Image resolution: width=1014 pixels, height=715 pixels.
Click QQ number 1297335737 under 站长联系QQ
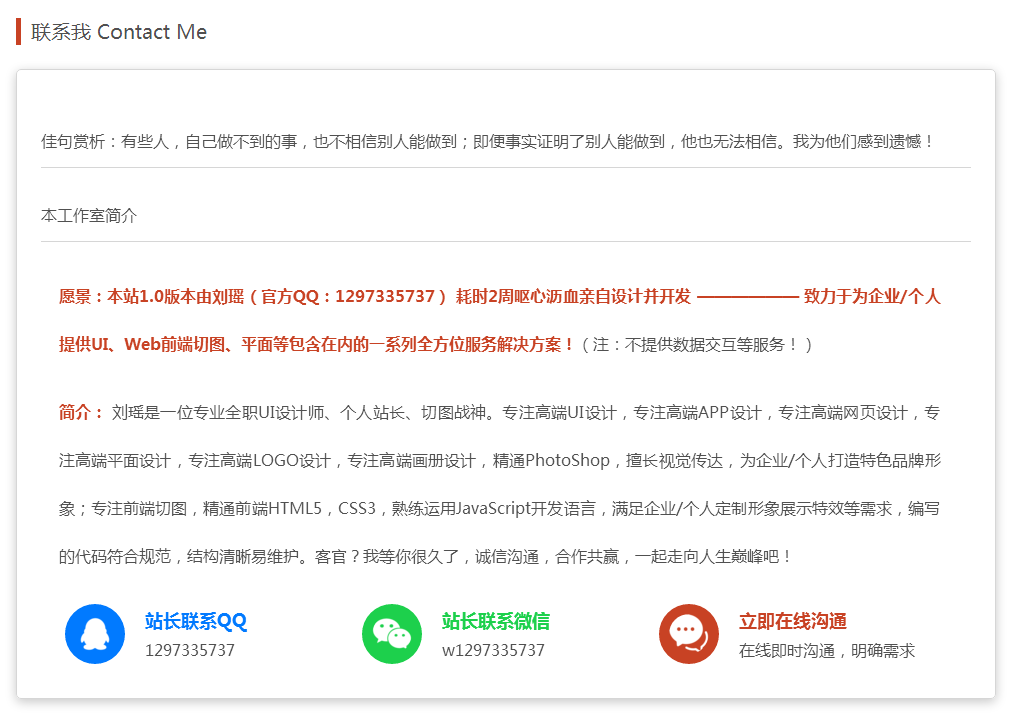(190, 650)
